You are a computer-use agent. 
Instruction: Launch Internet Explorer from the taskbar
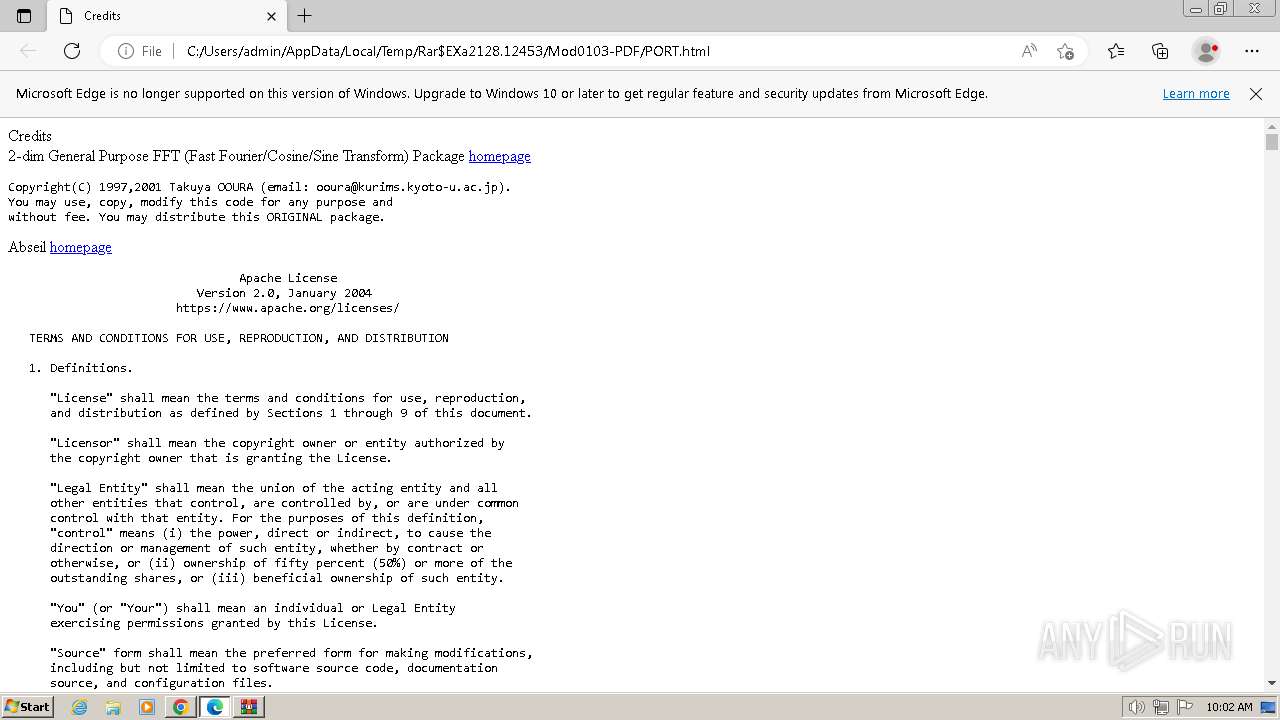pyautogui.click(x=80, y=707)
